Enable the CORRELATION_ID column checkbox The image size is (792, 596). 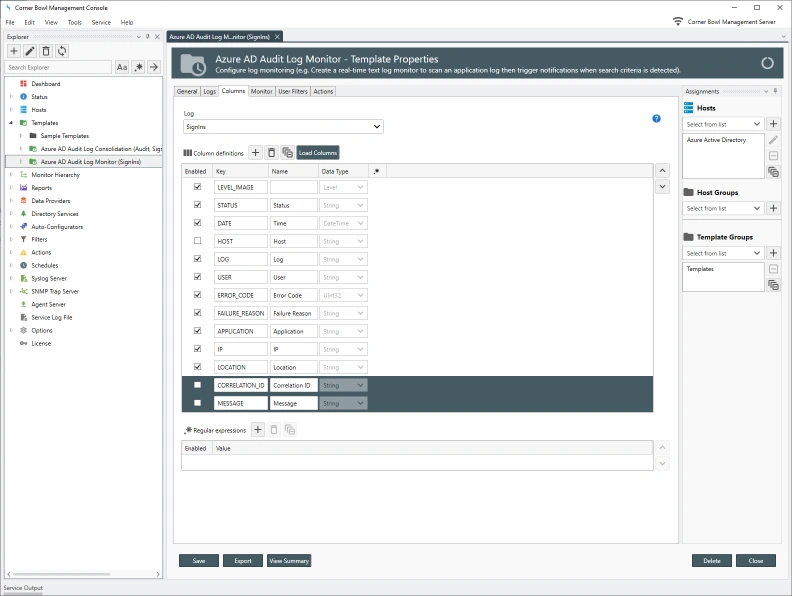point(197,385)
